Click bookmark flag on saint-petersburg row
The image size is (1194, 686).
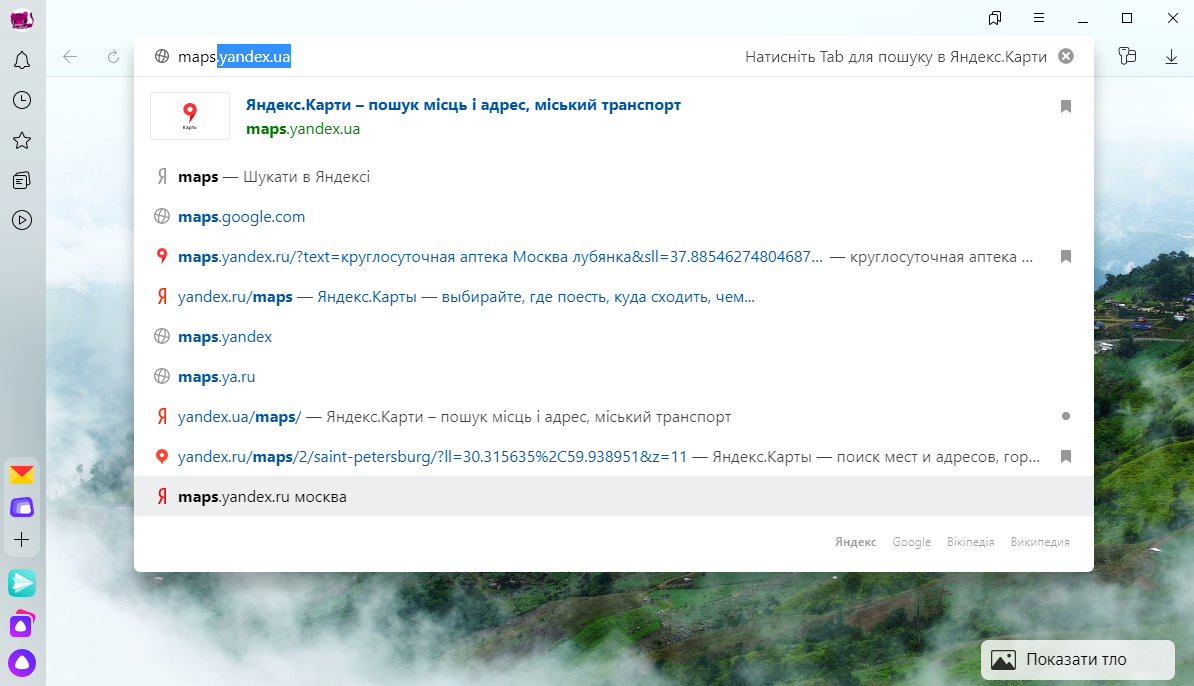coord(1066,457)
